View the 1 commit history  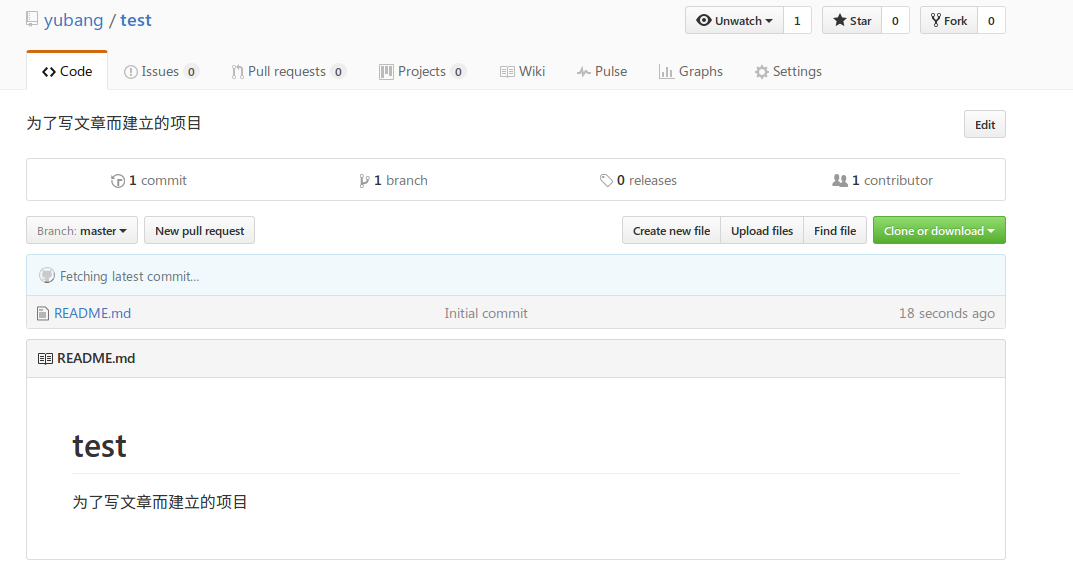(148, 181)
